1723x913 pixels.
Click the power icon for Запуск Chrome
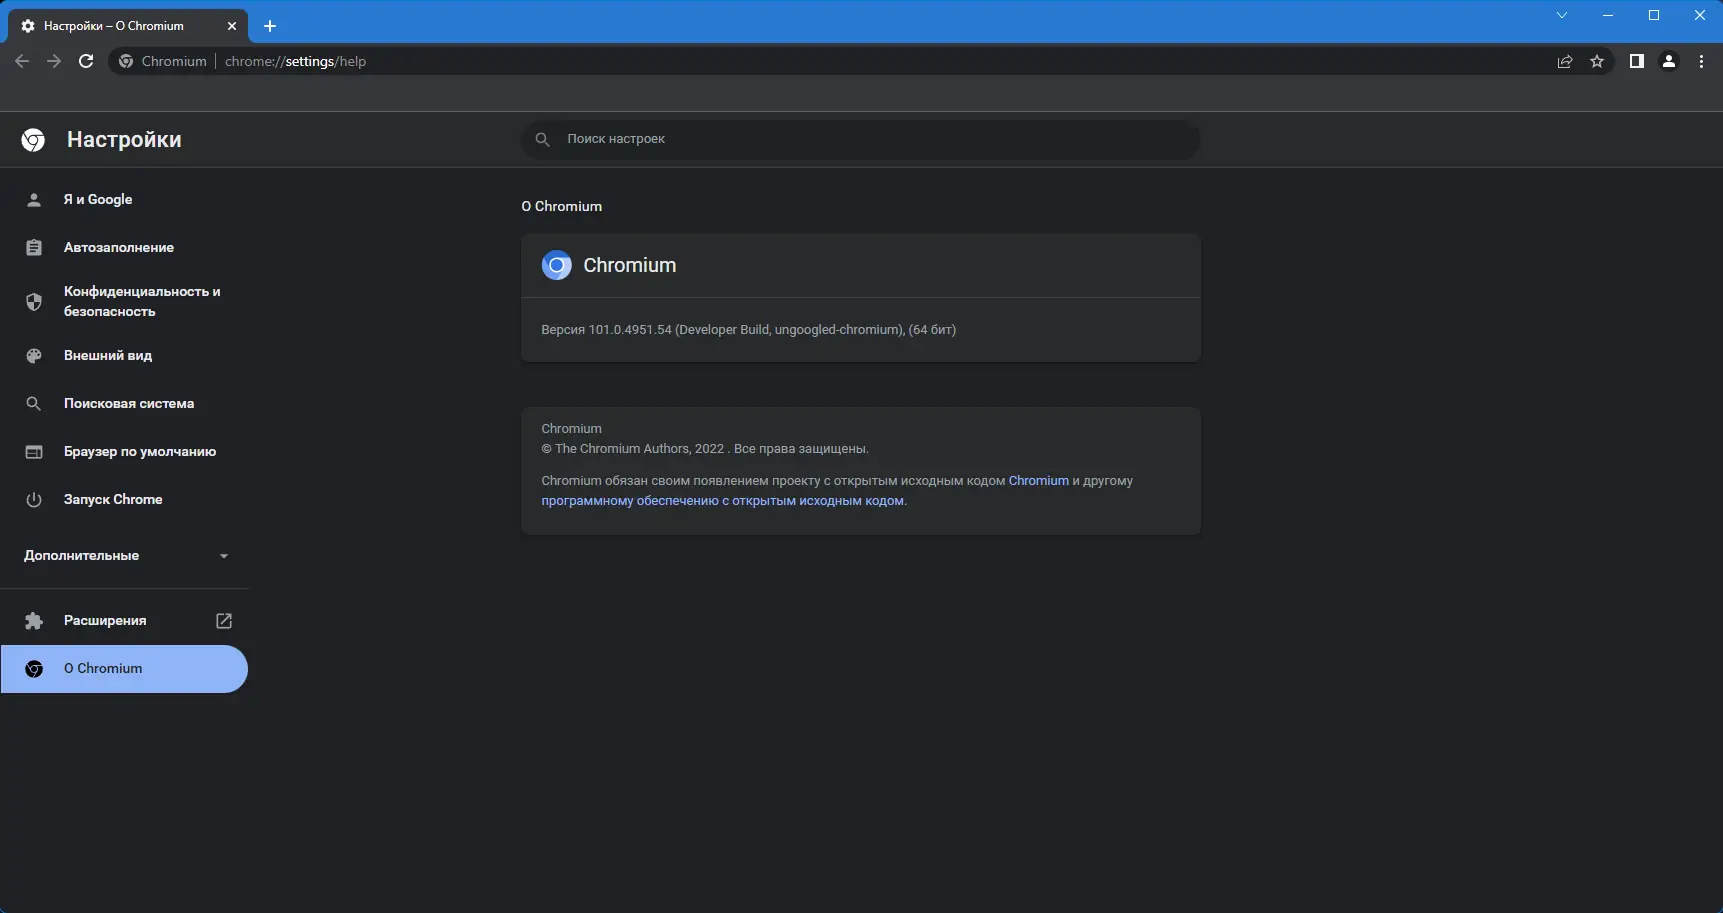click(x=34, y=500)
